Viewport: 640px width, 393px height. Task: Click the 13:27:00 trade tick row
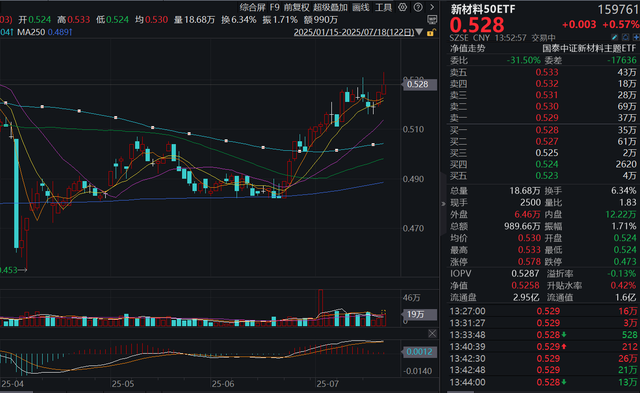[543, 311]
